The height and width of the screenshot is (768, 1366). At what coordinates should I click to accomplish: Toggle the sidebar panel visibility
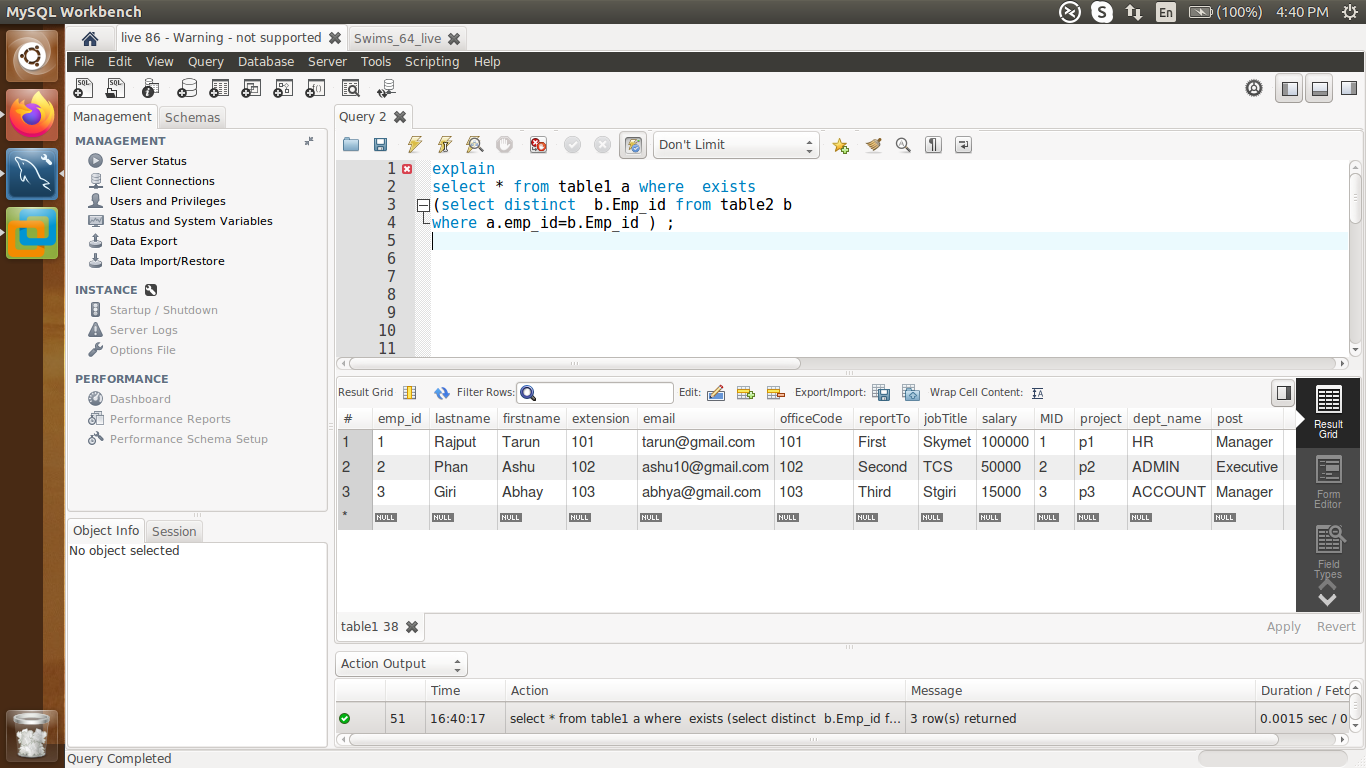point(1290,89)
